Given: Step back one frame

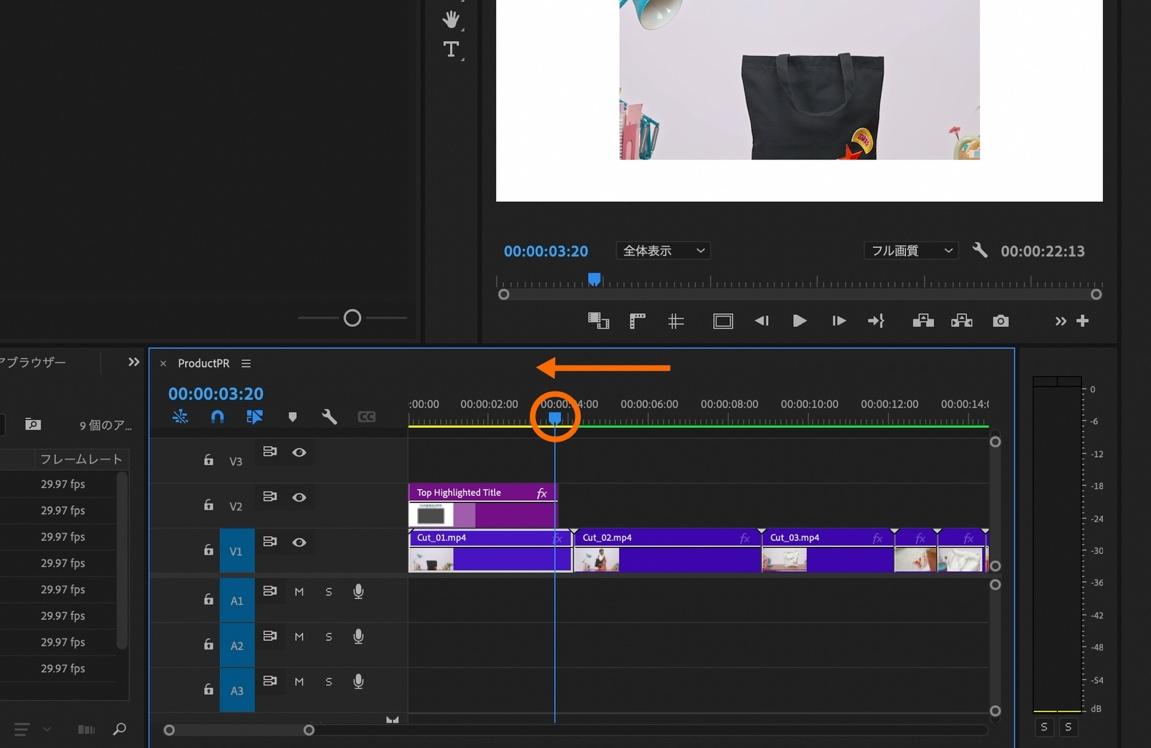Looking at the screenshot, I should (761, 321).
